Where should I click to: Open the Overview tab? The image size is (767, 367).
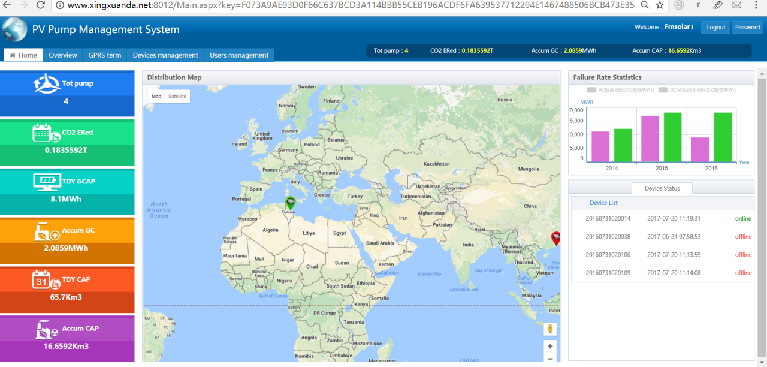pyautogui.click(x=63, y=55)
